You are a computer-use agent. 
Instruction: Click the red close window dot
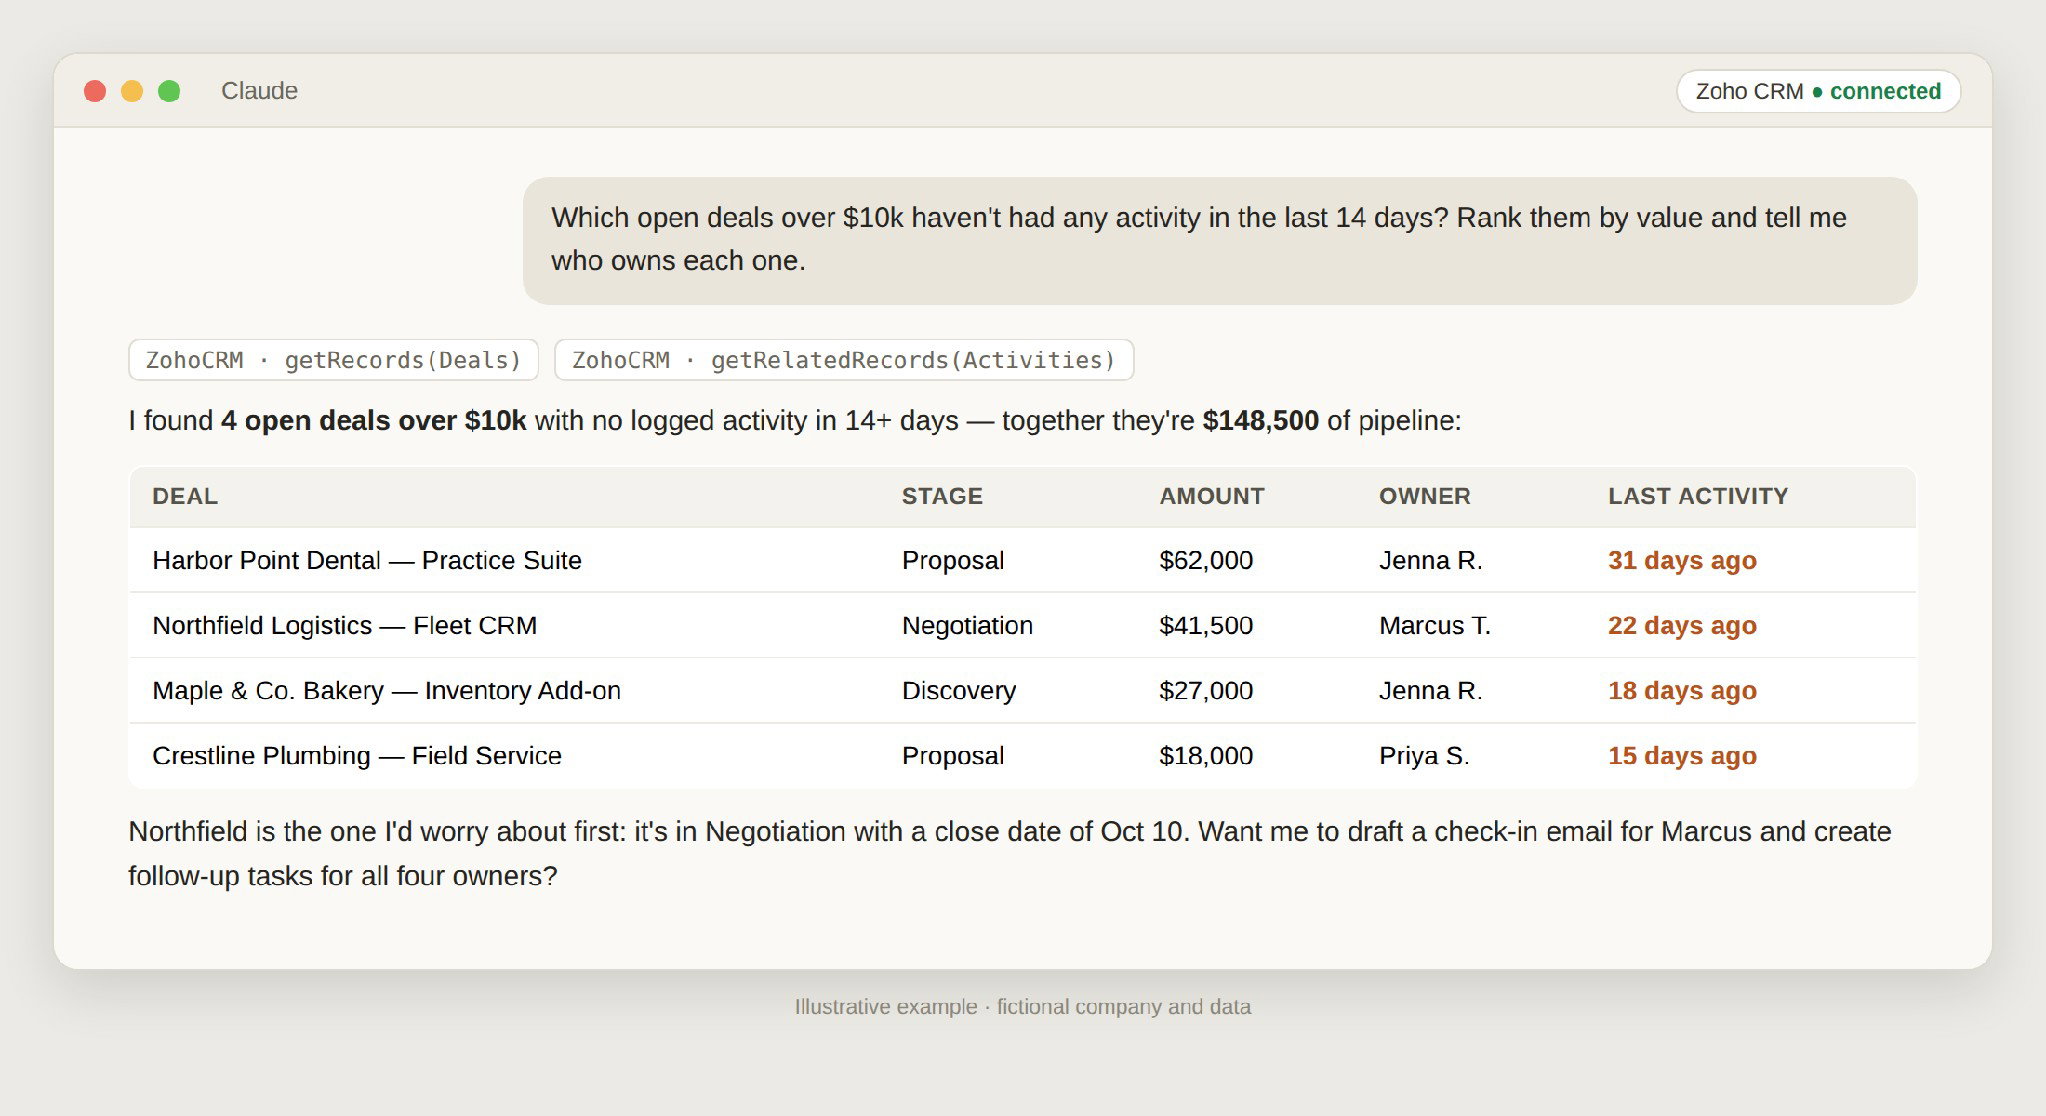[95, 91]
